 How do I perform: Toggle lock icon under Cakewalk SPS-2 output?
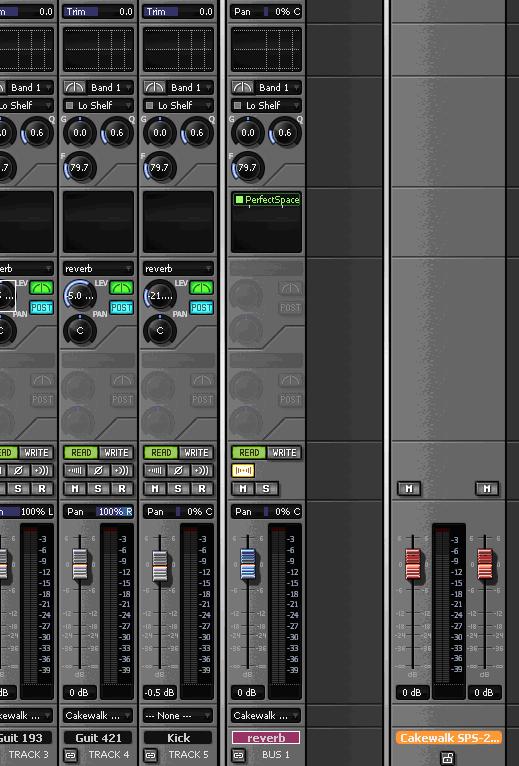click(x=448, y=758)
